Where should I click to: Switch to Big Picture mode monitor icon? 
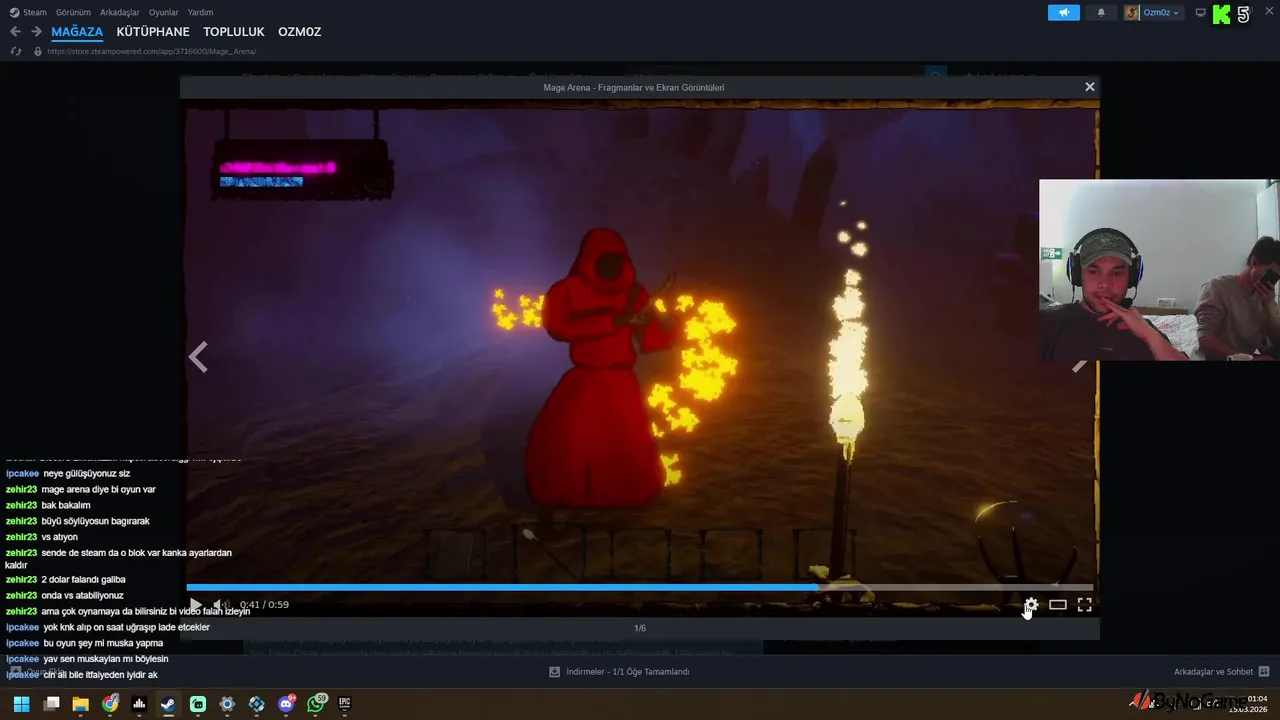(x=1200, y=13)
